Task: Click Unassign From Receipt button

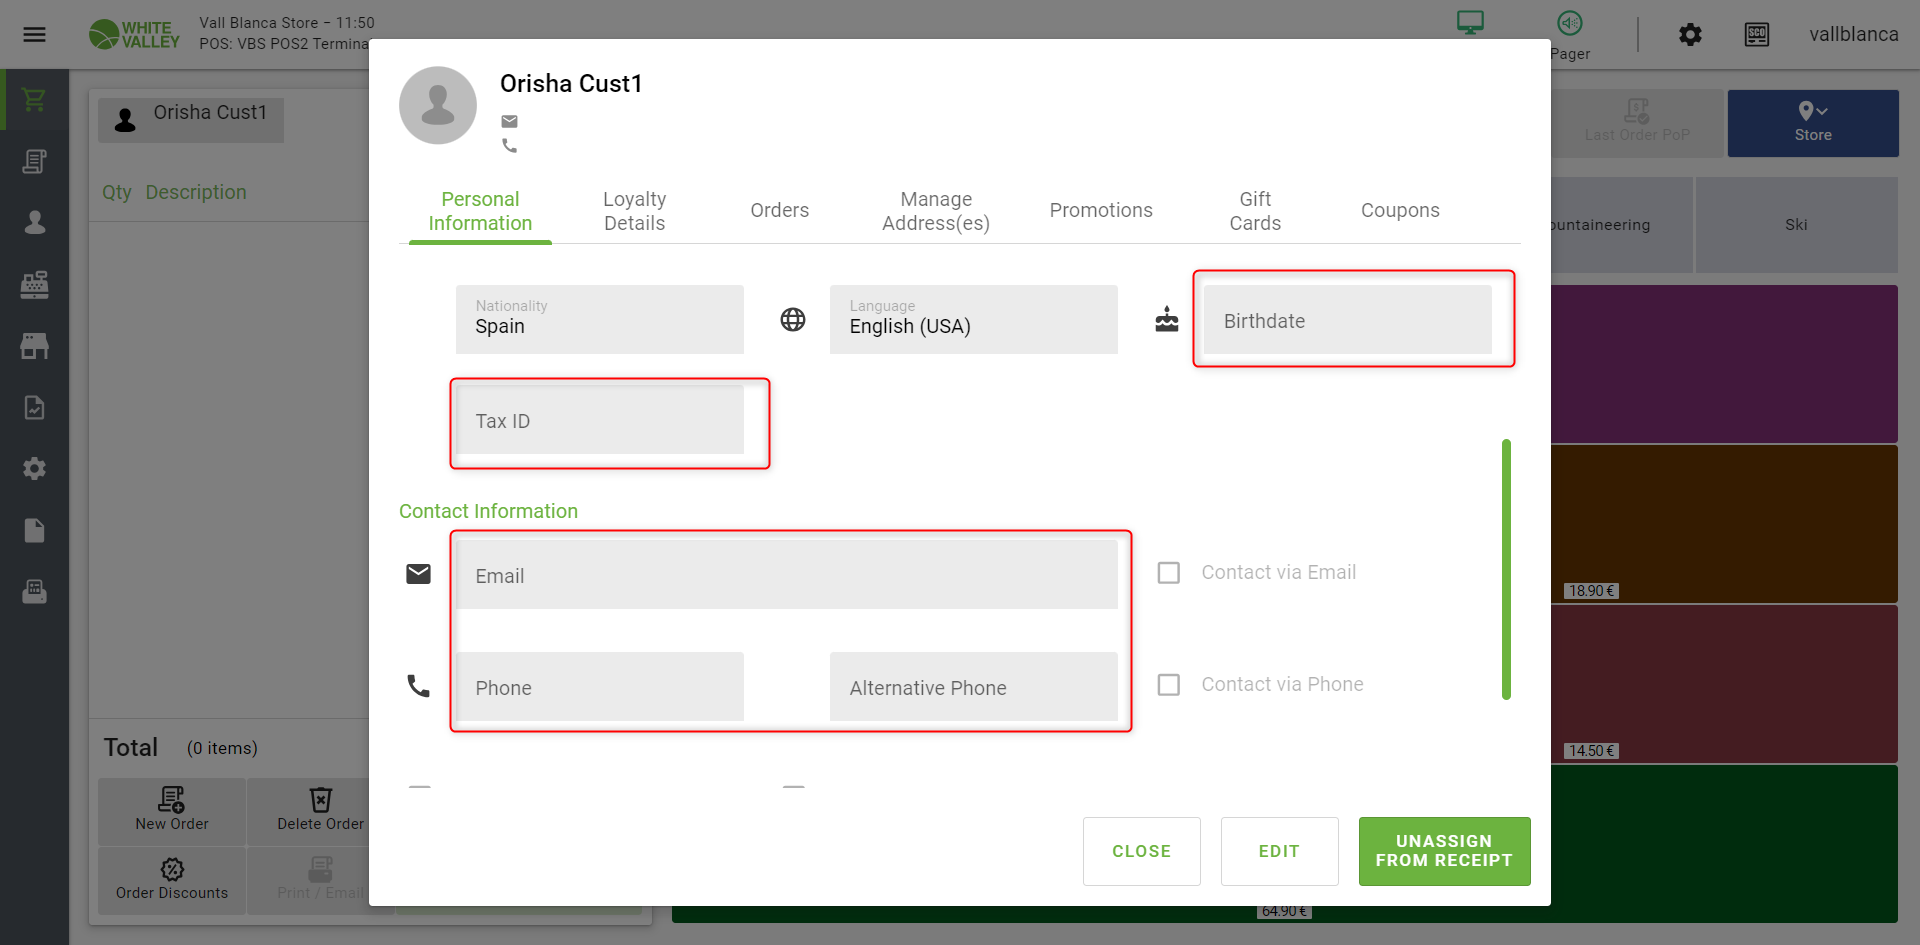Action: point(1443,851)
